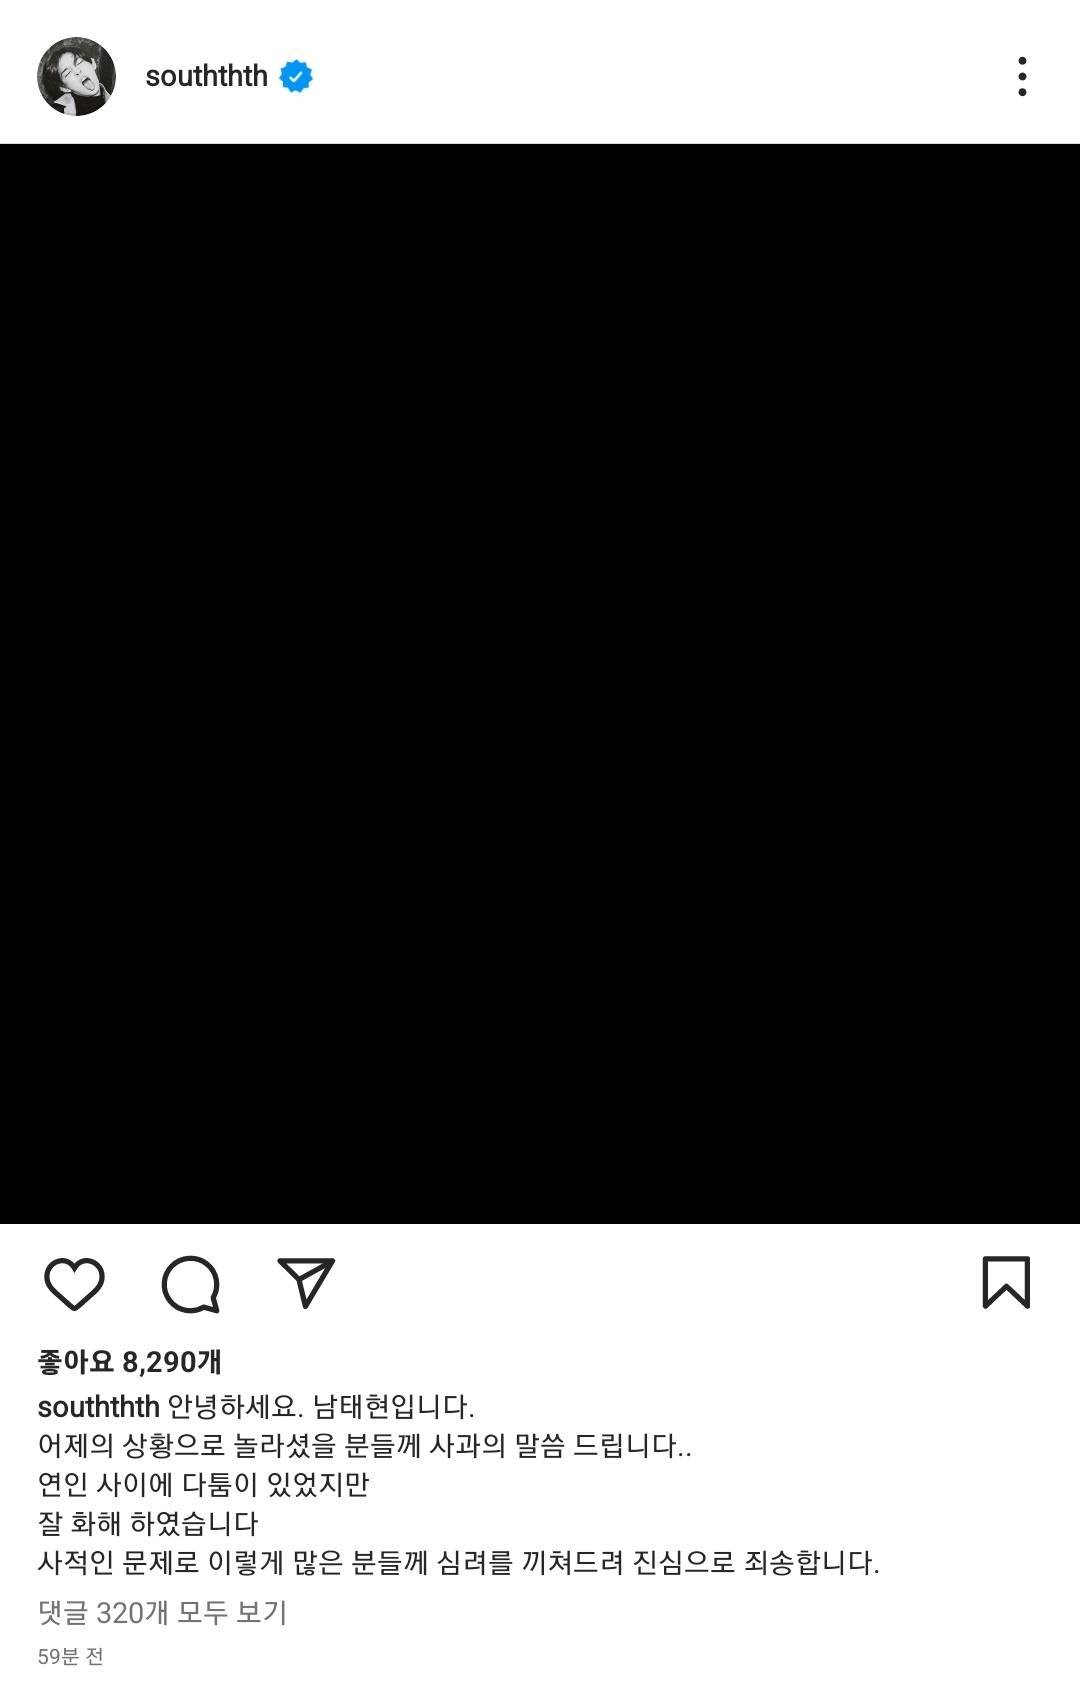Open three-dot post options menu
Viewport: 1080px width, 1699px height.
click(1022, 76)
